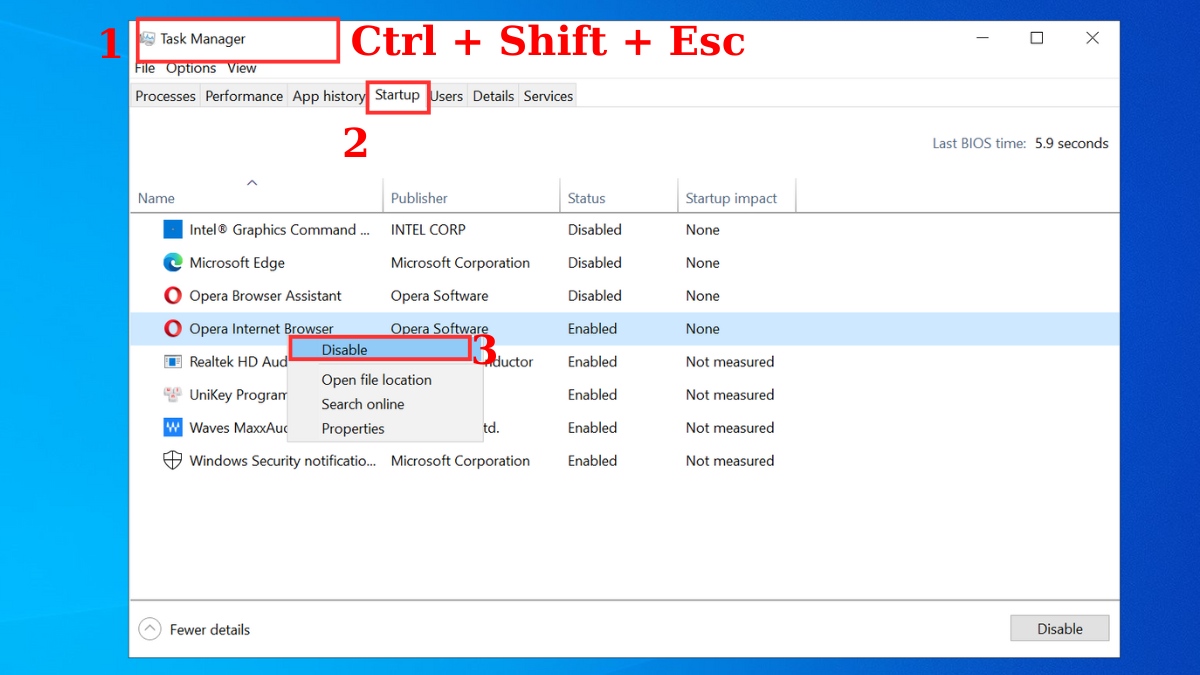Click the Windows Security shield icon

[x=173, y=460]
